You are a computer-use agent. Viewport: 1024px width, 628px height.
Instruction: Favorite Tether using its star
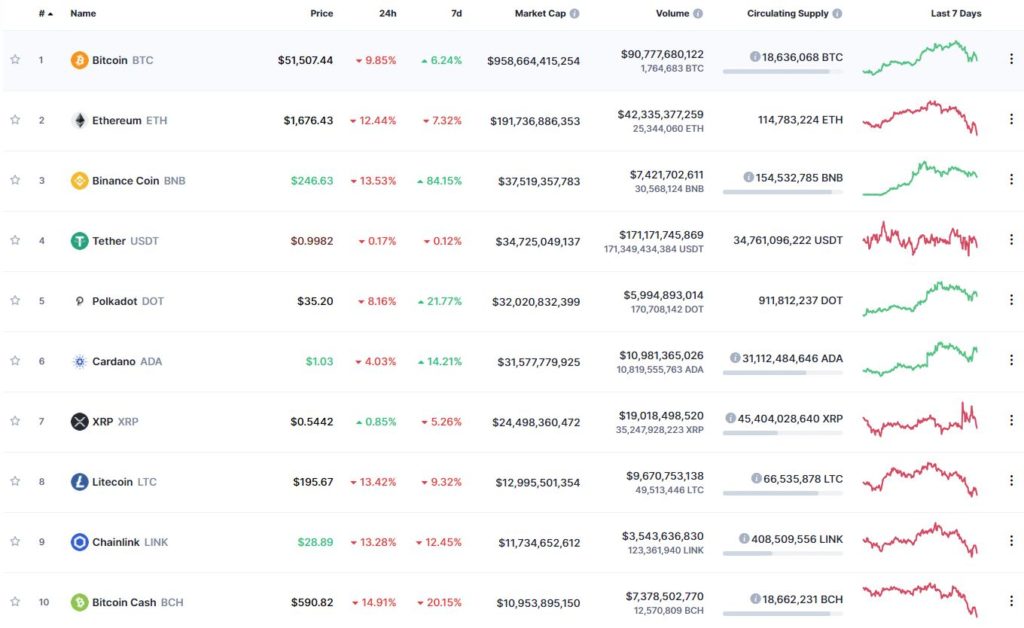15,240
